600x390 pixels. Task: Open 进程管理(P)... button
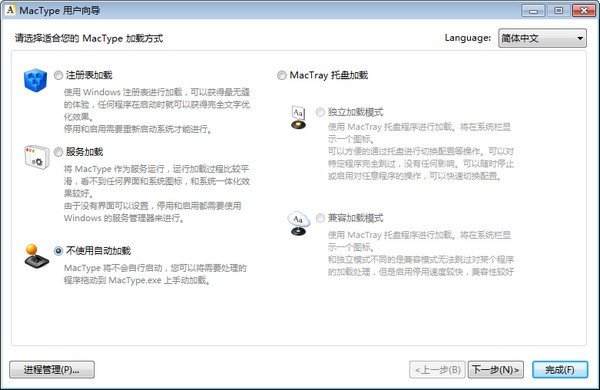coord(52,370)
